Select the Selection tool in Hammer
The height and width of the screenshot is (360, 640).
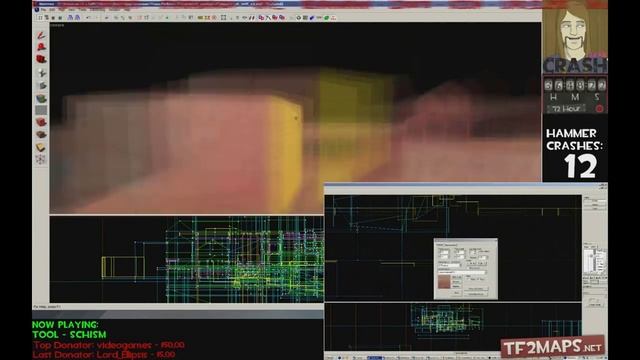41,36
